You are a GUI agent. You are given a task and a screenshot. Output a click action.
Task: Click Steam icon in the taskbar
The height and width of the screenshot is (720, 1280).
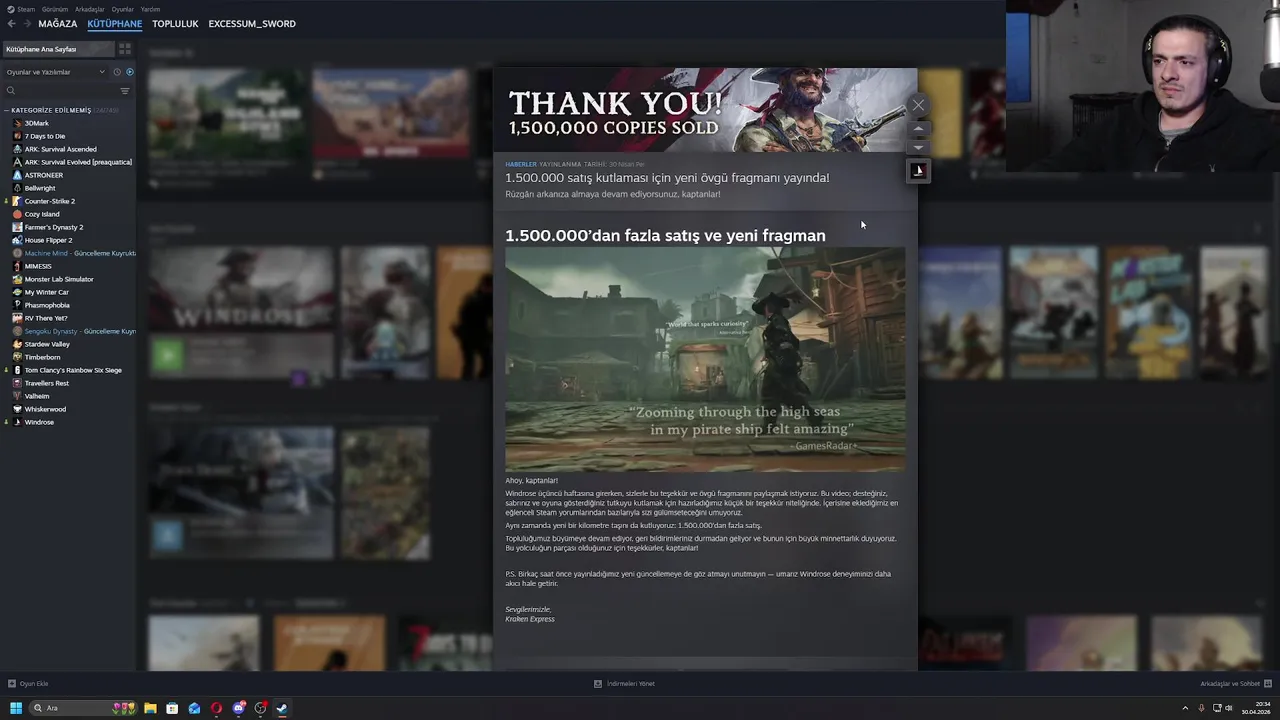[282, 708]
